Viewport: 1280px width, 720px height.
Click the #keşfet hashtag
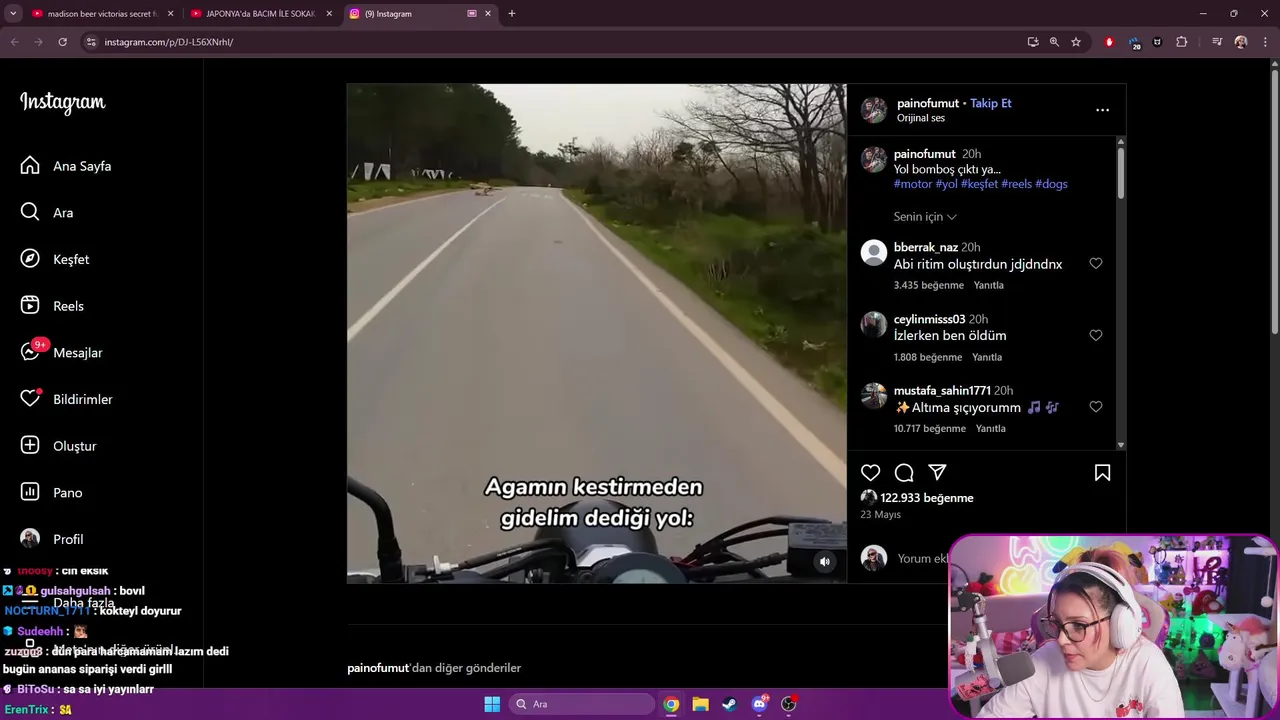point(980,184)
